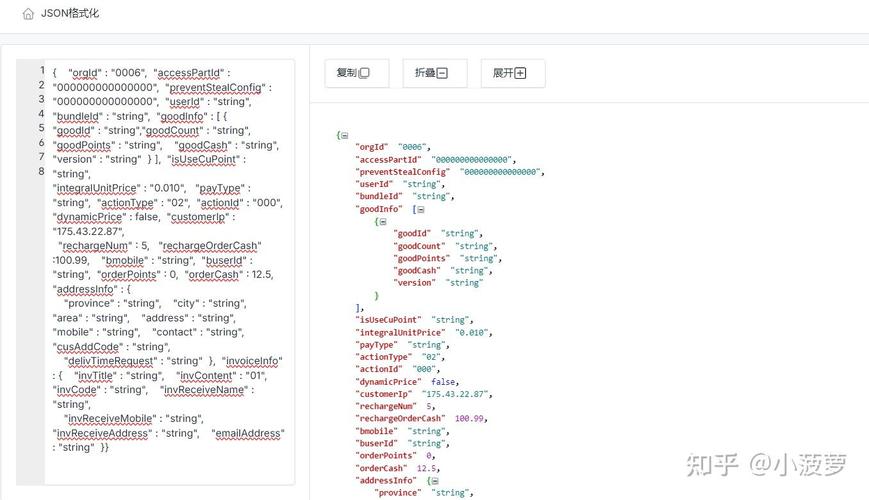Click line number 8 in editor gutter
The width and height of the screenshot is (869, 500).
pos(42,171)
